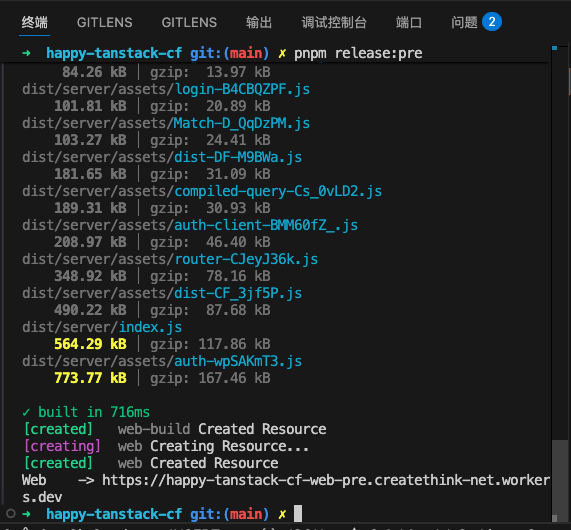Screen dimensions: 571x530
Task: Switch to the 输出 output tab
Action: (x=259, y=23)
